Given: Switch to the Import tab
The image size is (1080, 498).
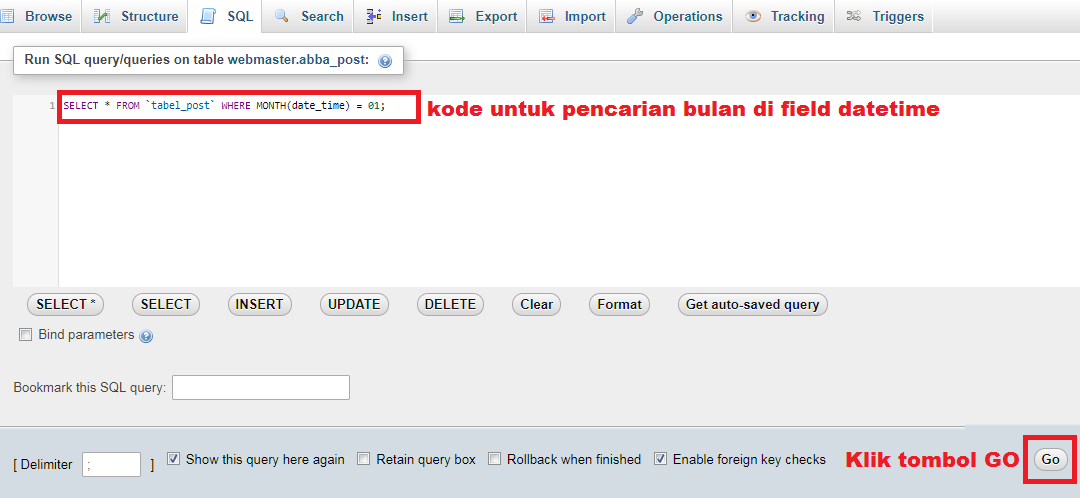Looking at the screenshot, I should pyautogui.click(x=572, y=17).
